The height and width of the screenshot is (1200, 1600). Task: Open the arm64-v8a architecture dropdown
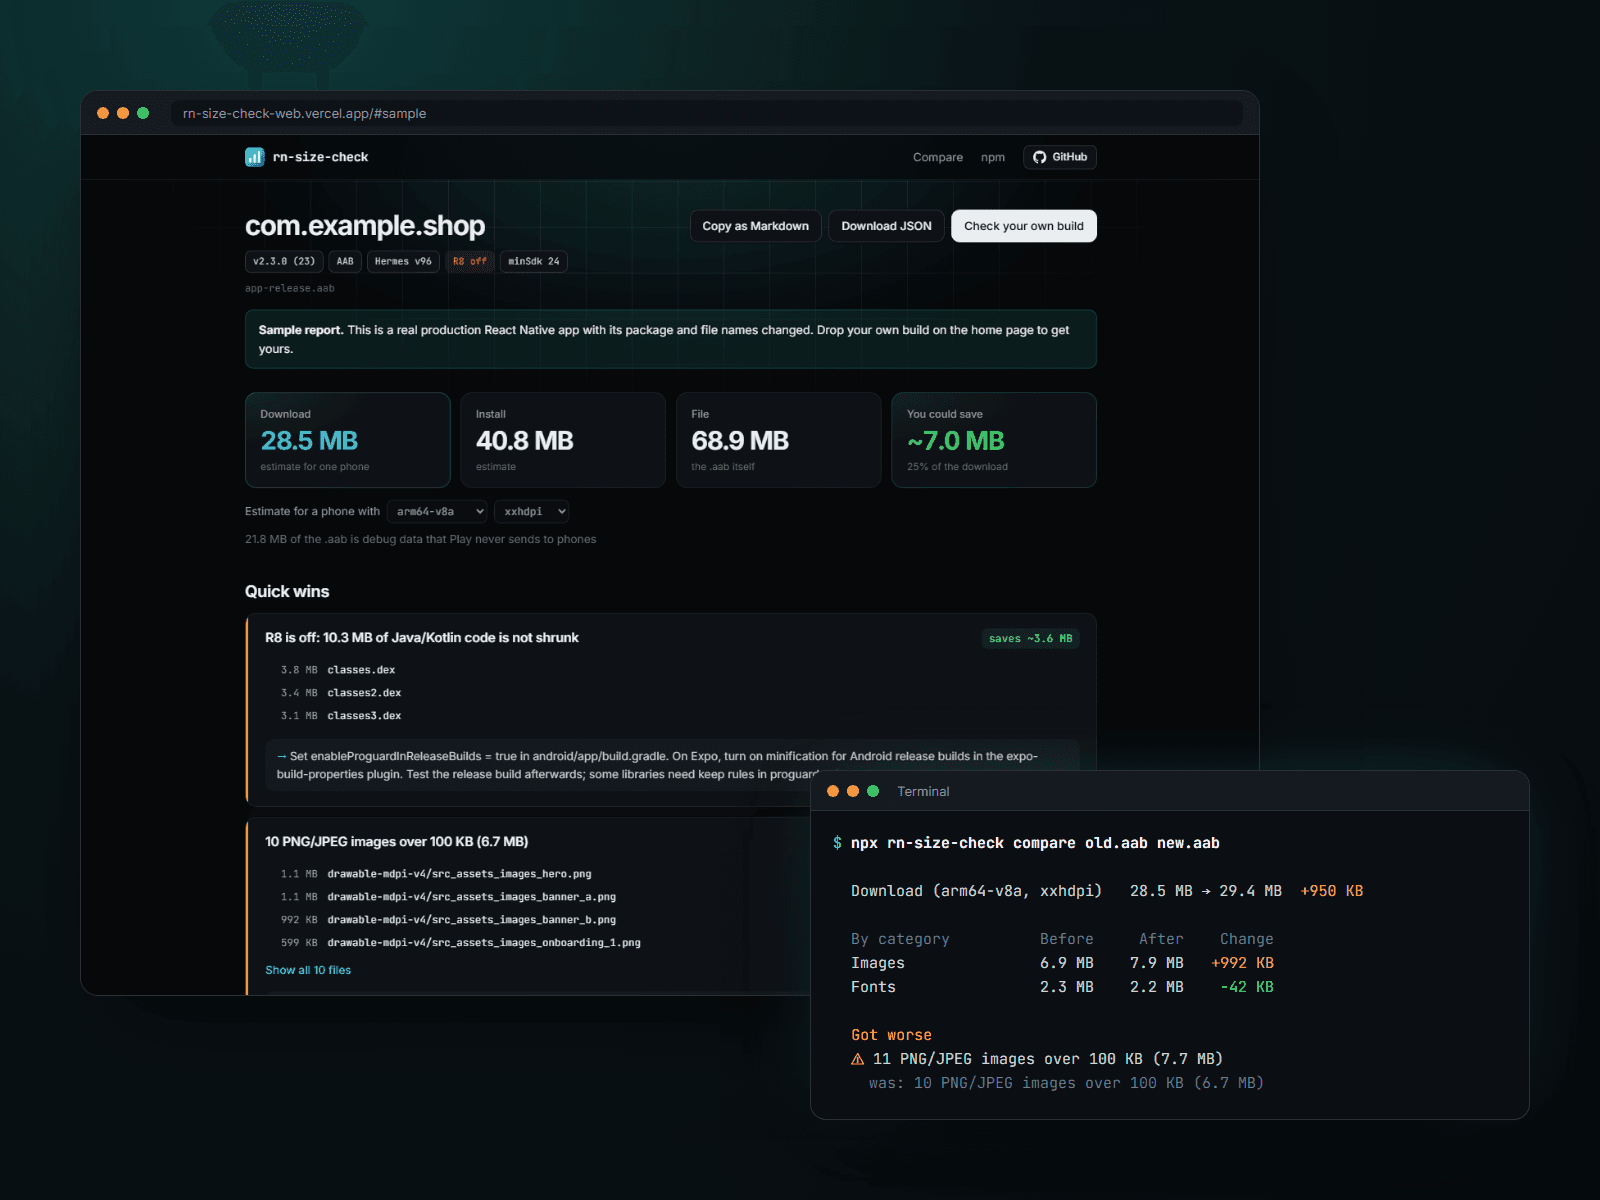(437, 511)
